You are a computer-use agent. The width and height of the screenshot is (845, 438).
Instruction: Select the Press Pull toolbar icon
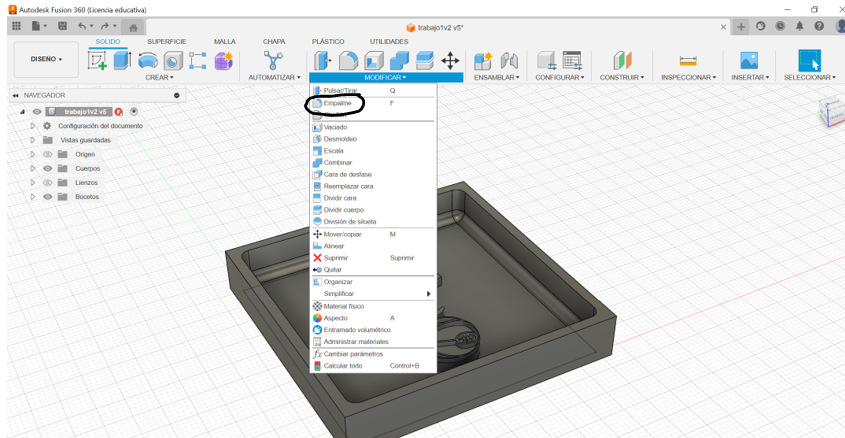point(322,60)
